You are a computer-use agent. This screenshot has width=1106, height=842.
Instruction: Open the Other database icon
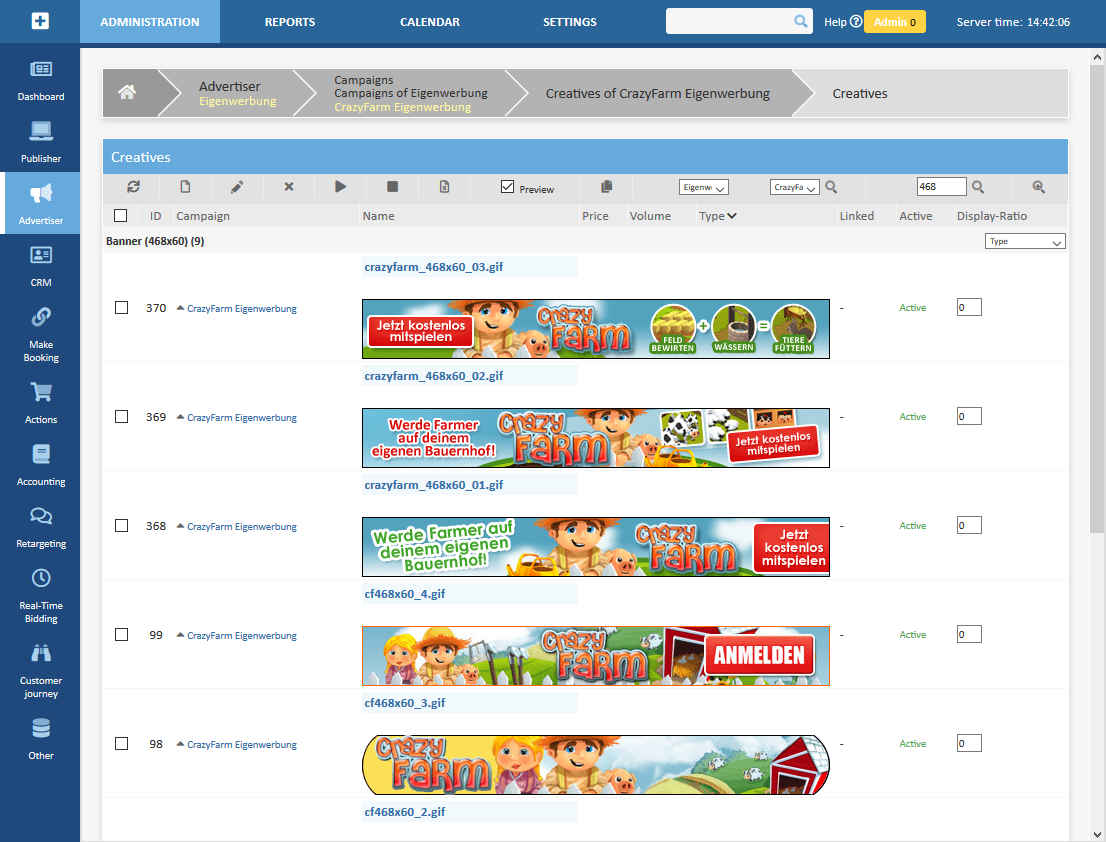(x=41, y=728)
